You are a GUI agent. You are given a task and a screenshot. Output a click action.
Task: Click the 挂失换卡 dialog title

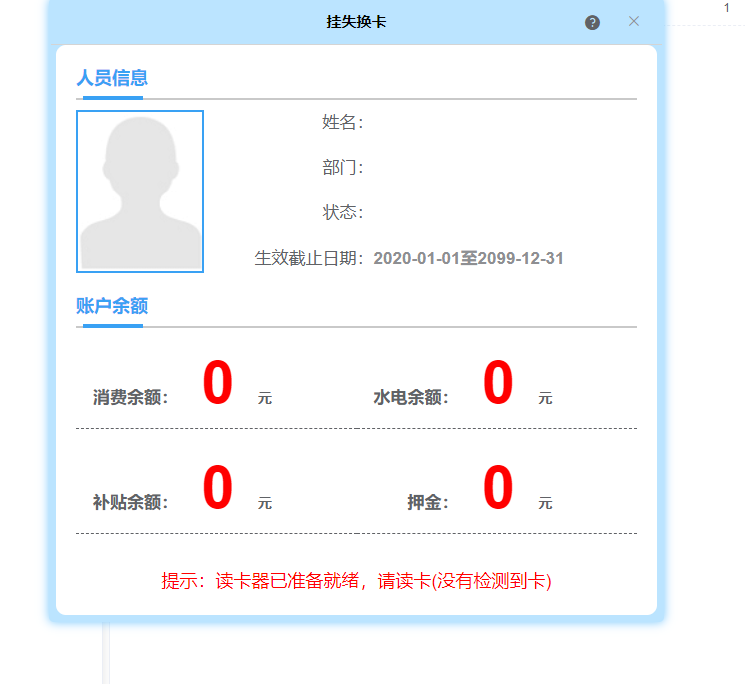point(356,21)
